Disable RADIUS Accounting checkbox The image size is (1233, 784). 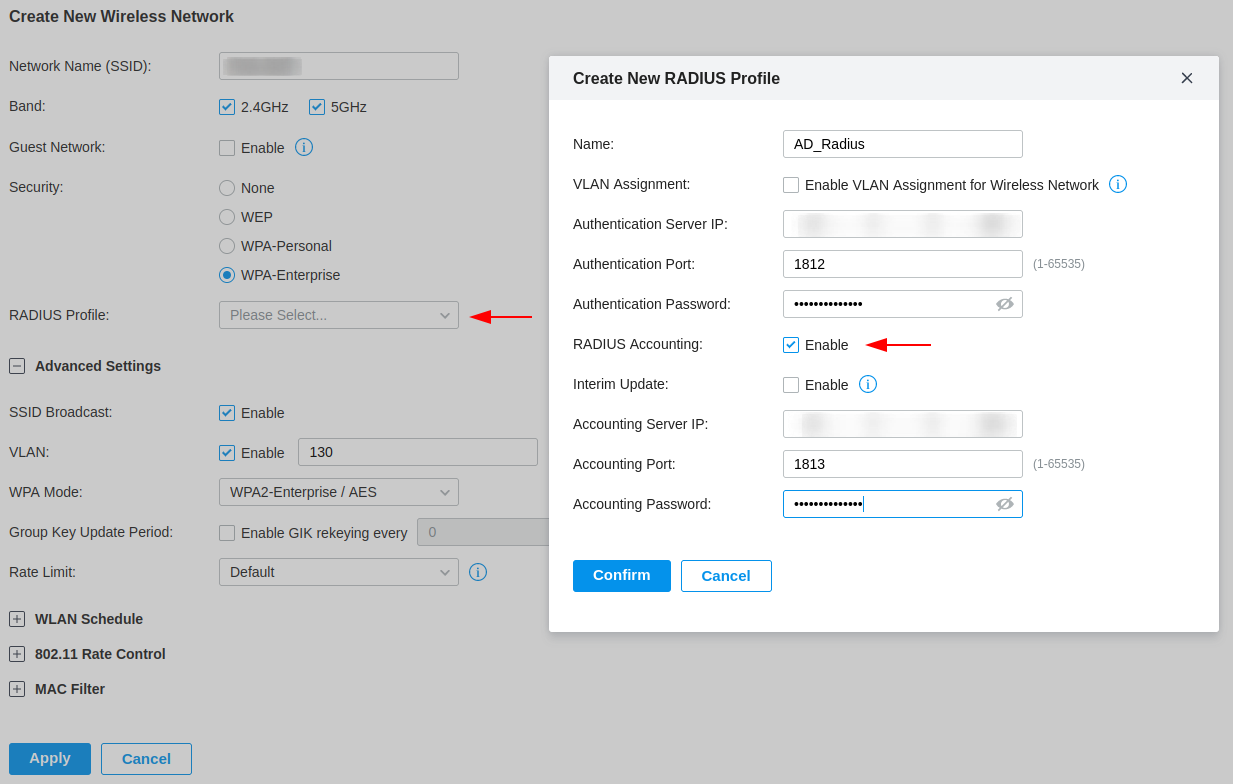coord(791,345)
